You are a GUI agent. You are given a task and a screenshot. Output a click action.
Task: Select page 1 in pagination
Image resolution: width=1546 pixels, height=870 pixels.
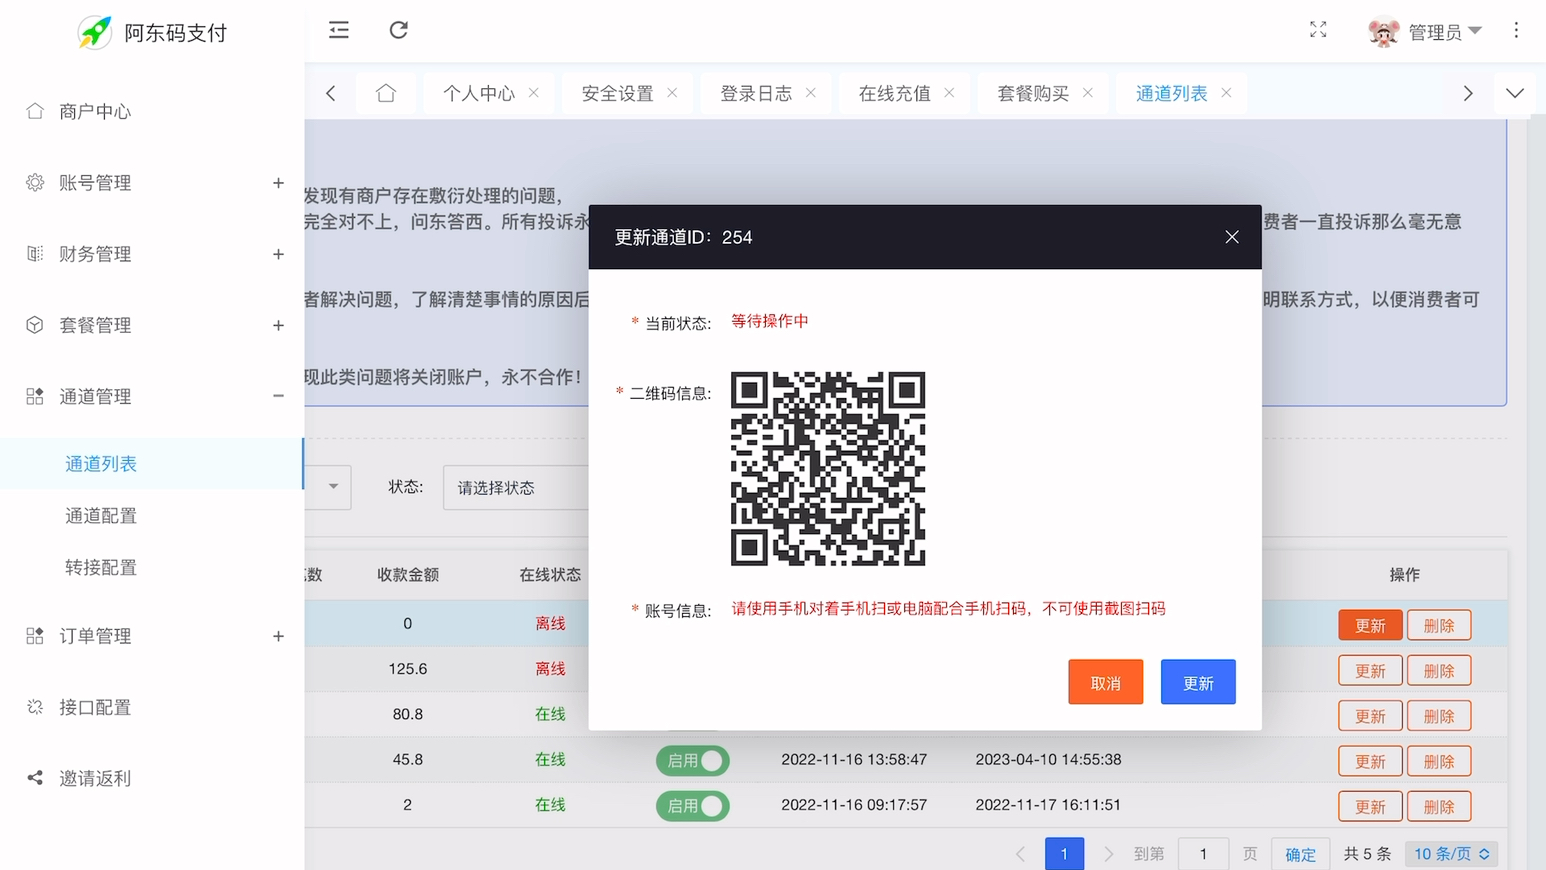point(1064,854)
